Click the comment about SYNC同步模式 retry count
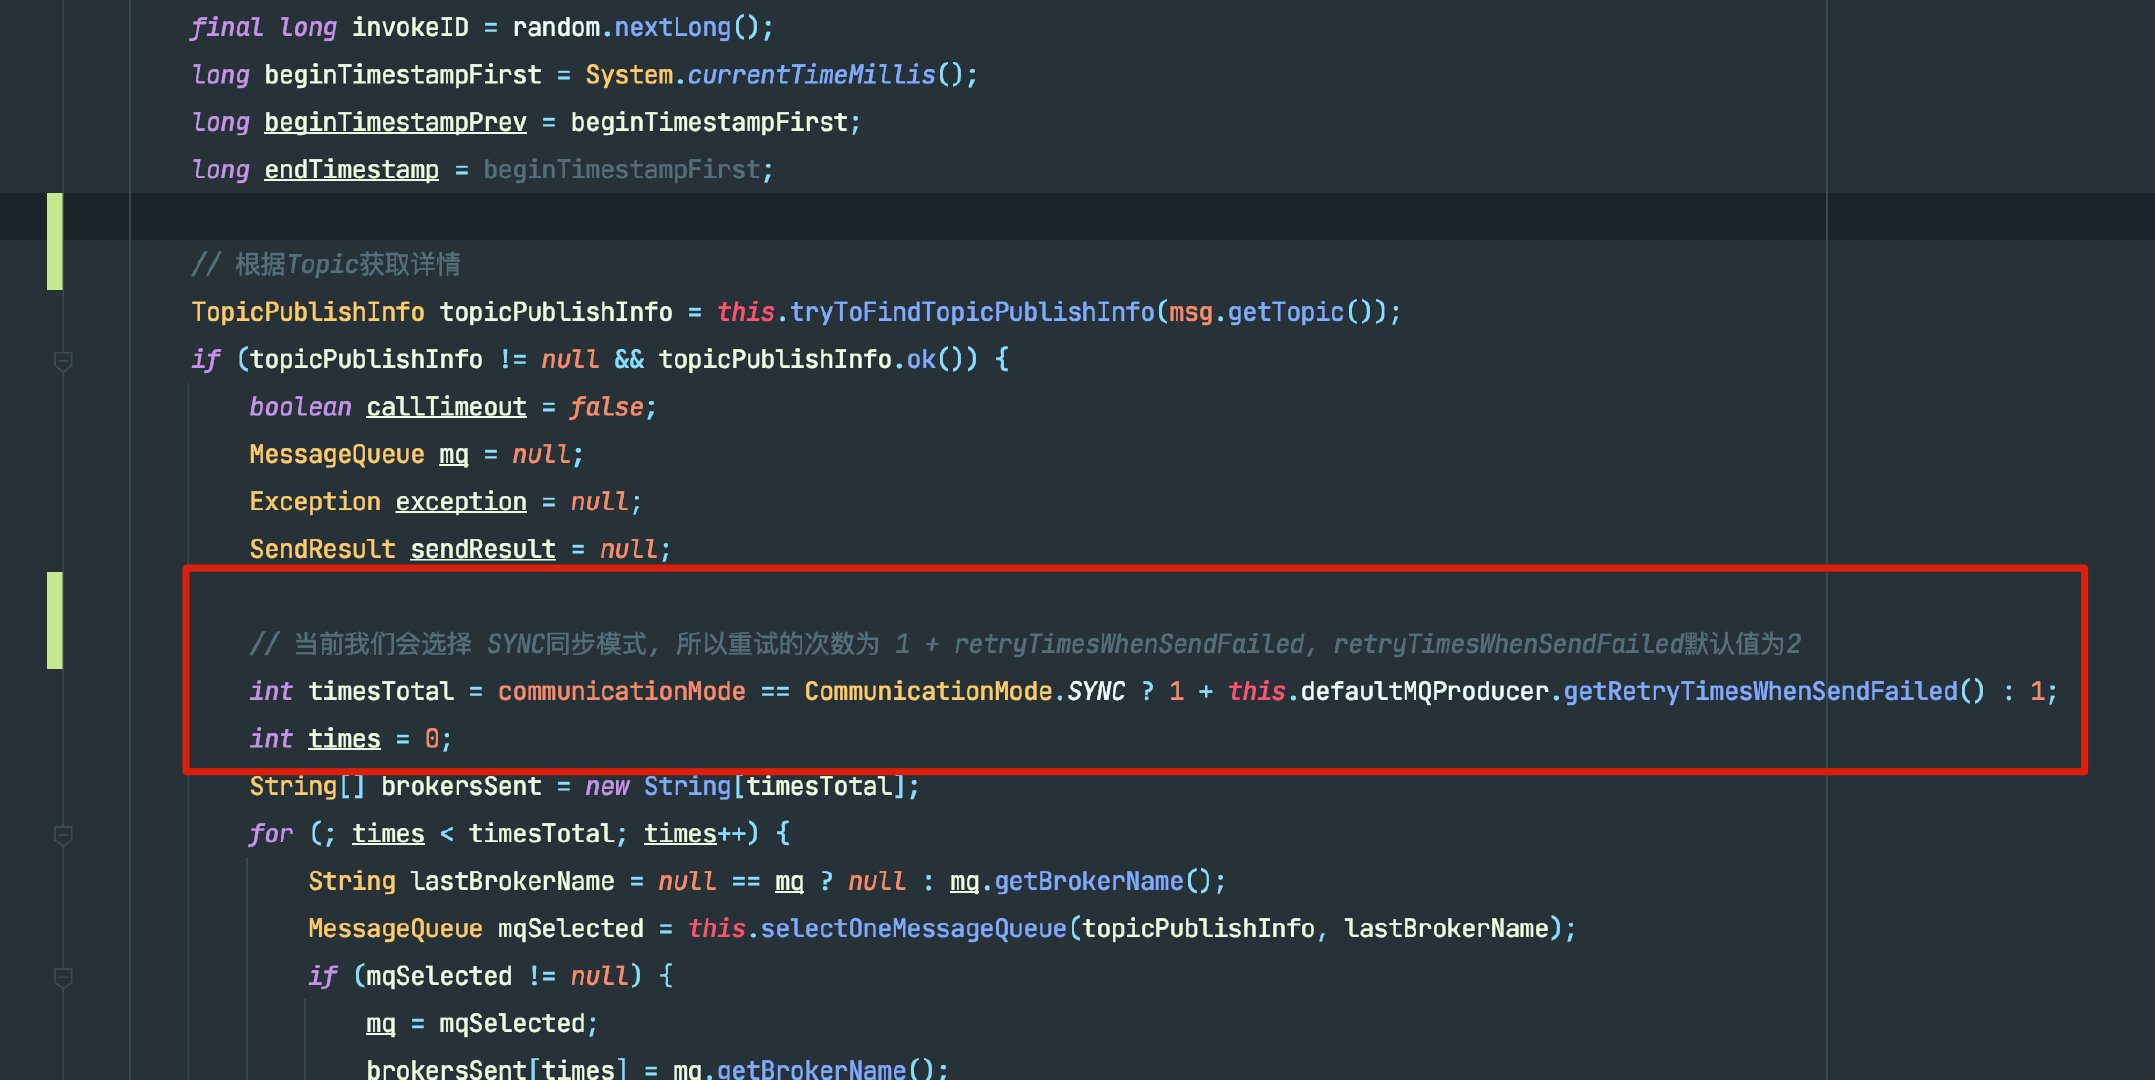This screenshot has width=2155, height=1080. [x=1025, y=644]
